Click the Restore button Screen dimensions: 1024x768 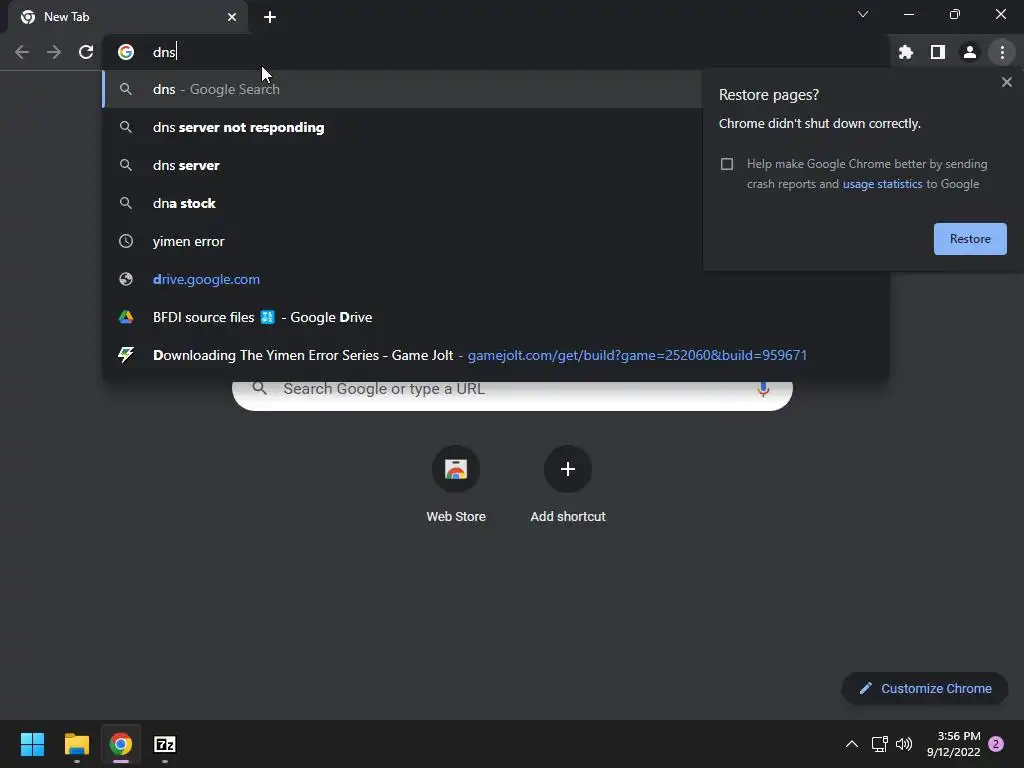970,239
